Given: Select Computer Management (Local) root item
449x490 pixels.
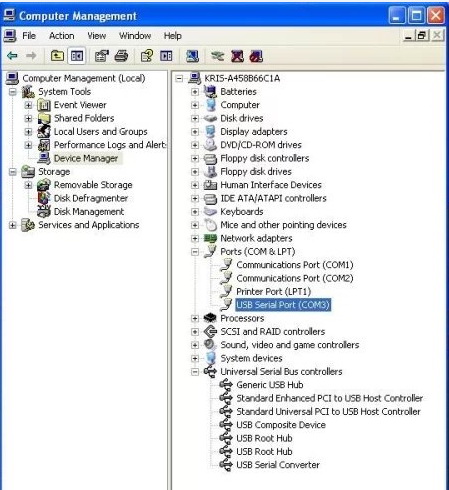Looking at the screenshot, I should coord(84,78).
